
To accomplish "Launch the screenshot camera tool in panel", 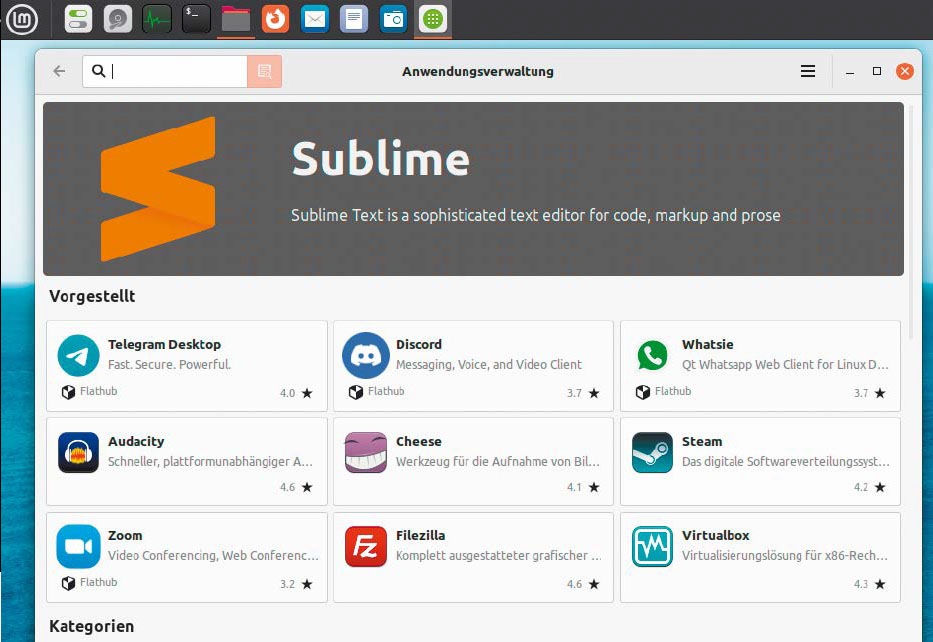I will [393, 19].
